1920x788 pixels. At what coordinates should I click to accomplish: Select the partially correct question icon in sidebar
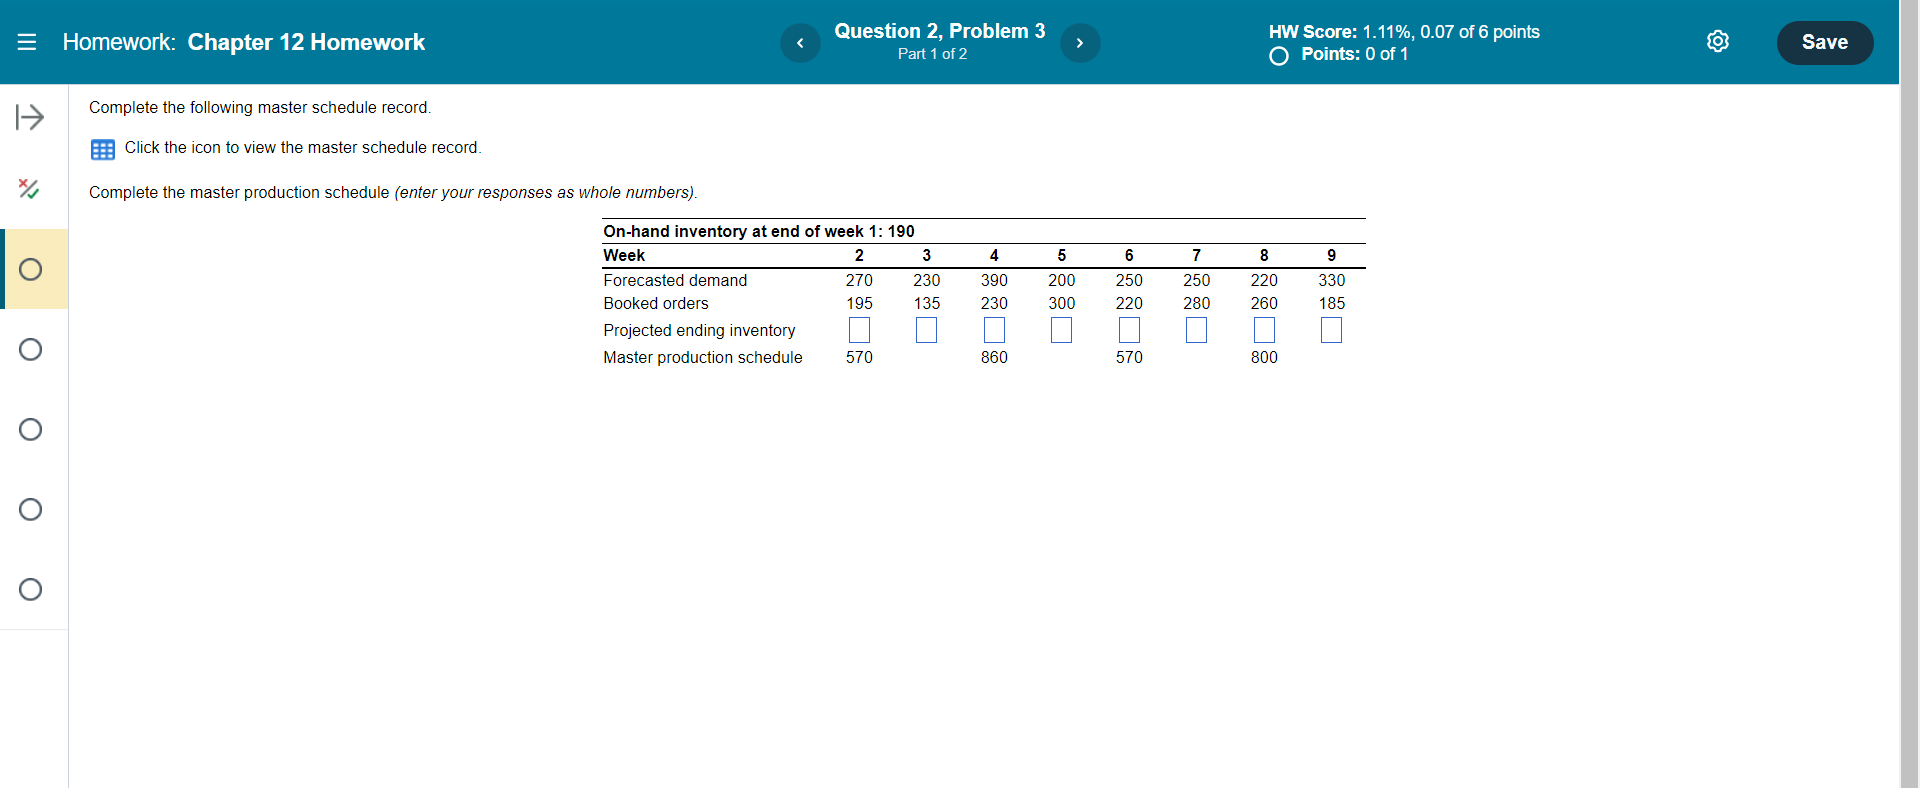tap(29, 189)
